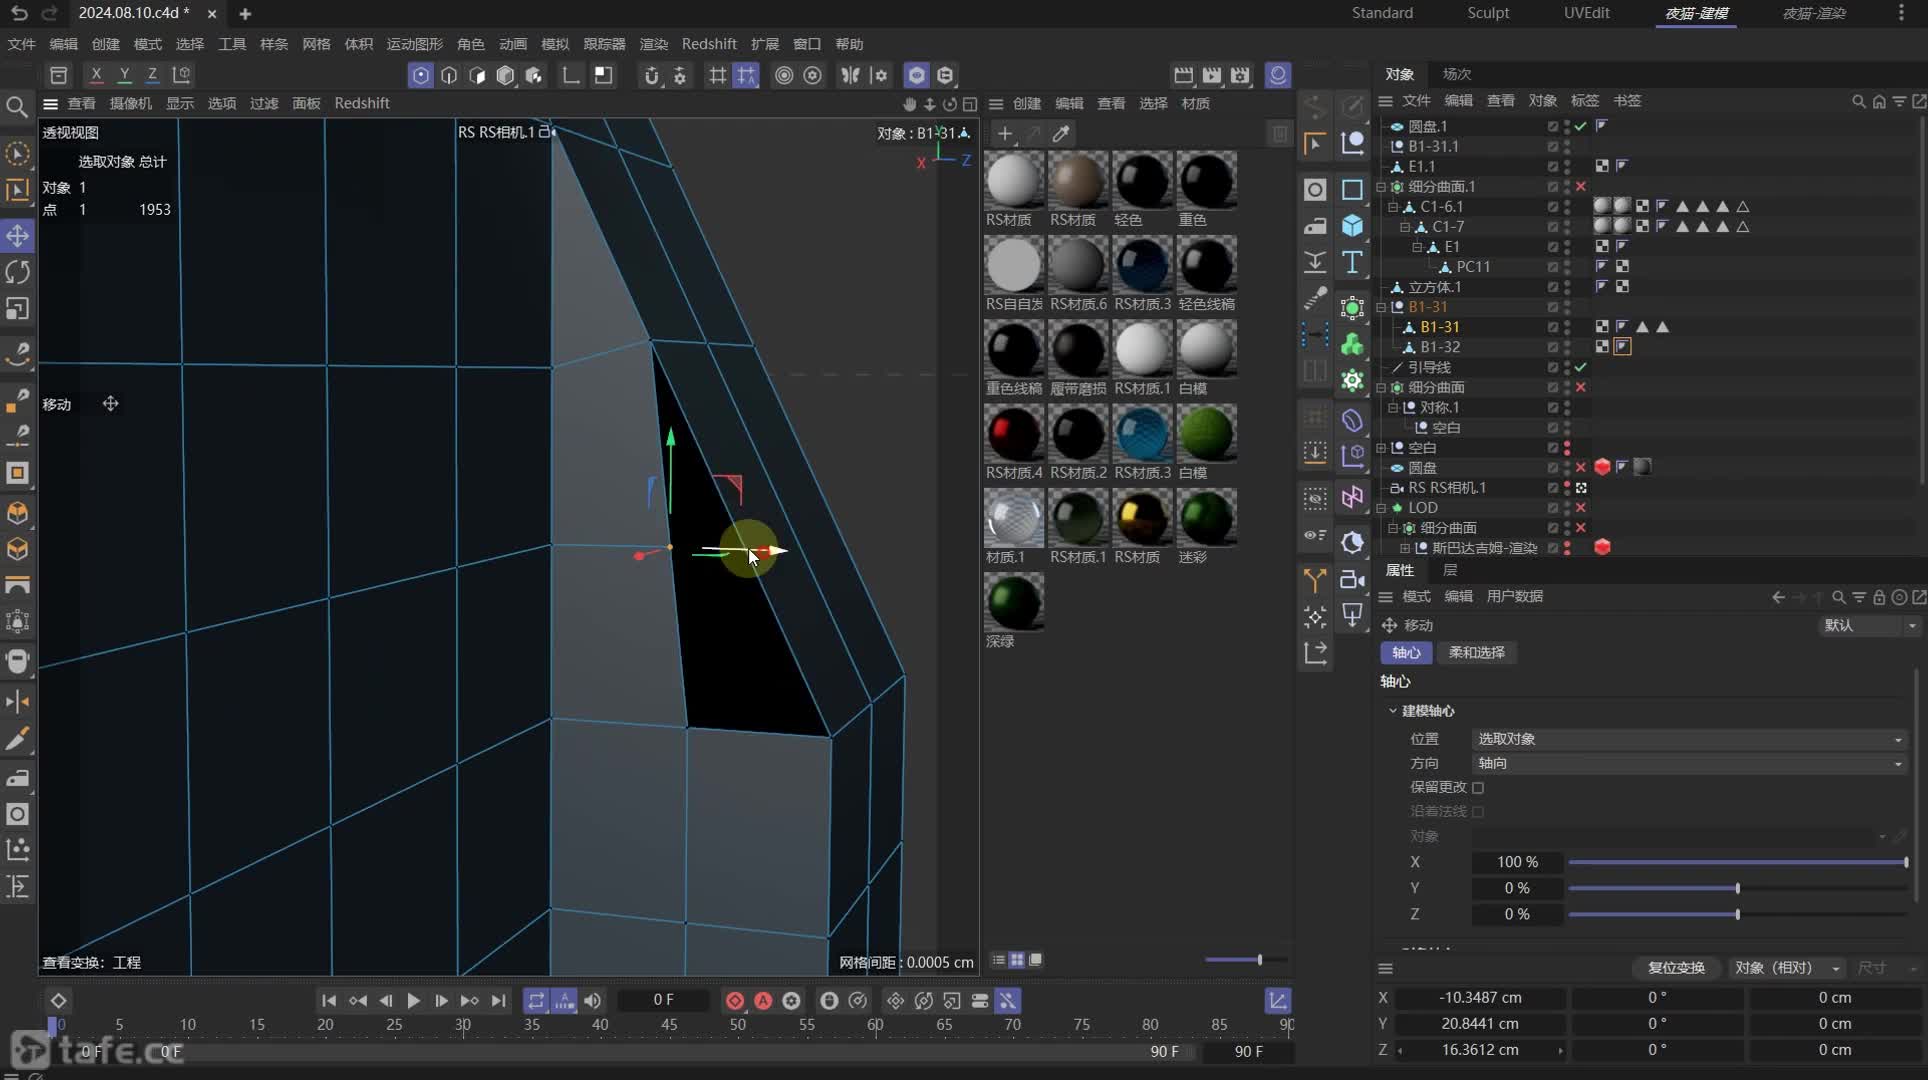Toggle green check on 引导线 row
The width and height of the screenshot is (1928, 1080).
coord(1581,367)
